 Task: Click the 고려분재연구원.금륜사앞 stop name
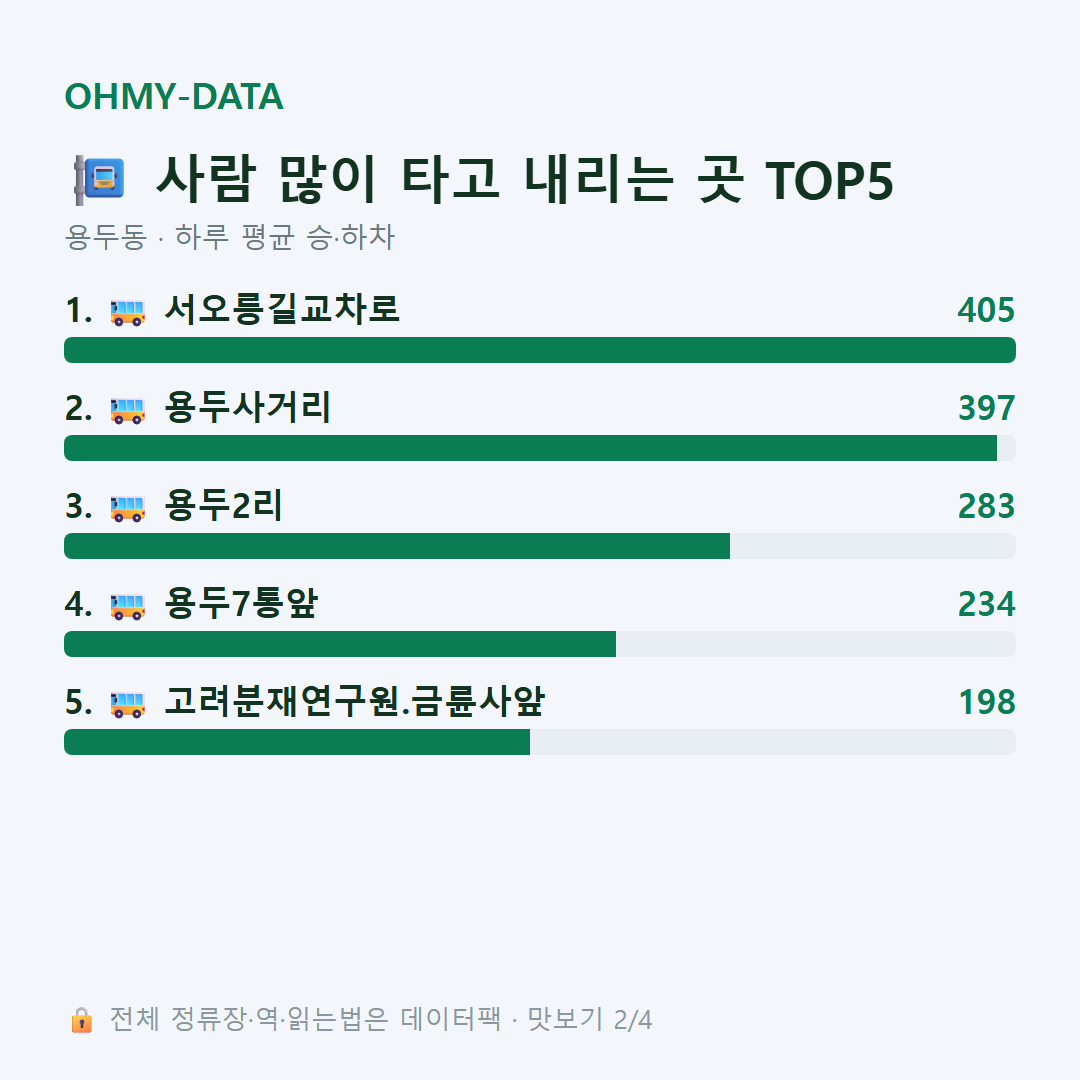(355, 701)
